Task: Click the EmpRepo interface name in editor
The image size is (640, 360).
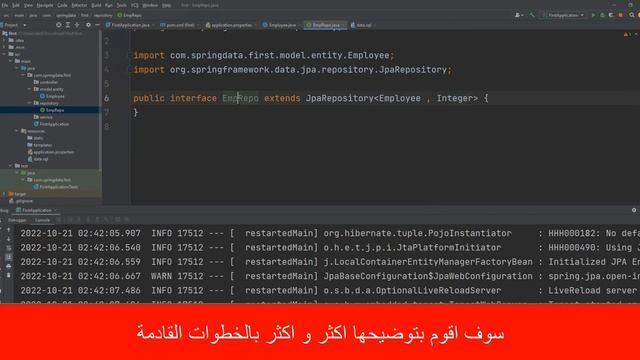Action: point(240,98)
